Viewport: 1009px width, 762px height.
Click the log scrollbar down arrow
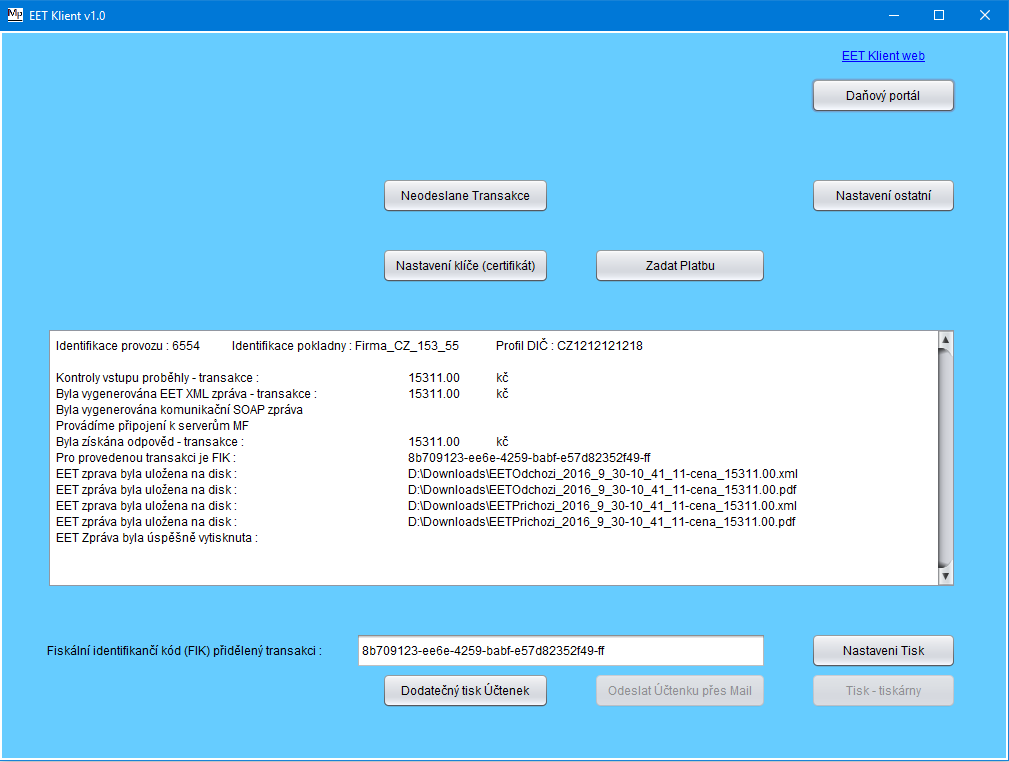pos(944,576)
